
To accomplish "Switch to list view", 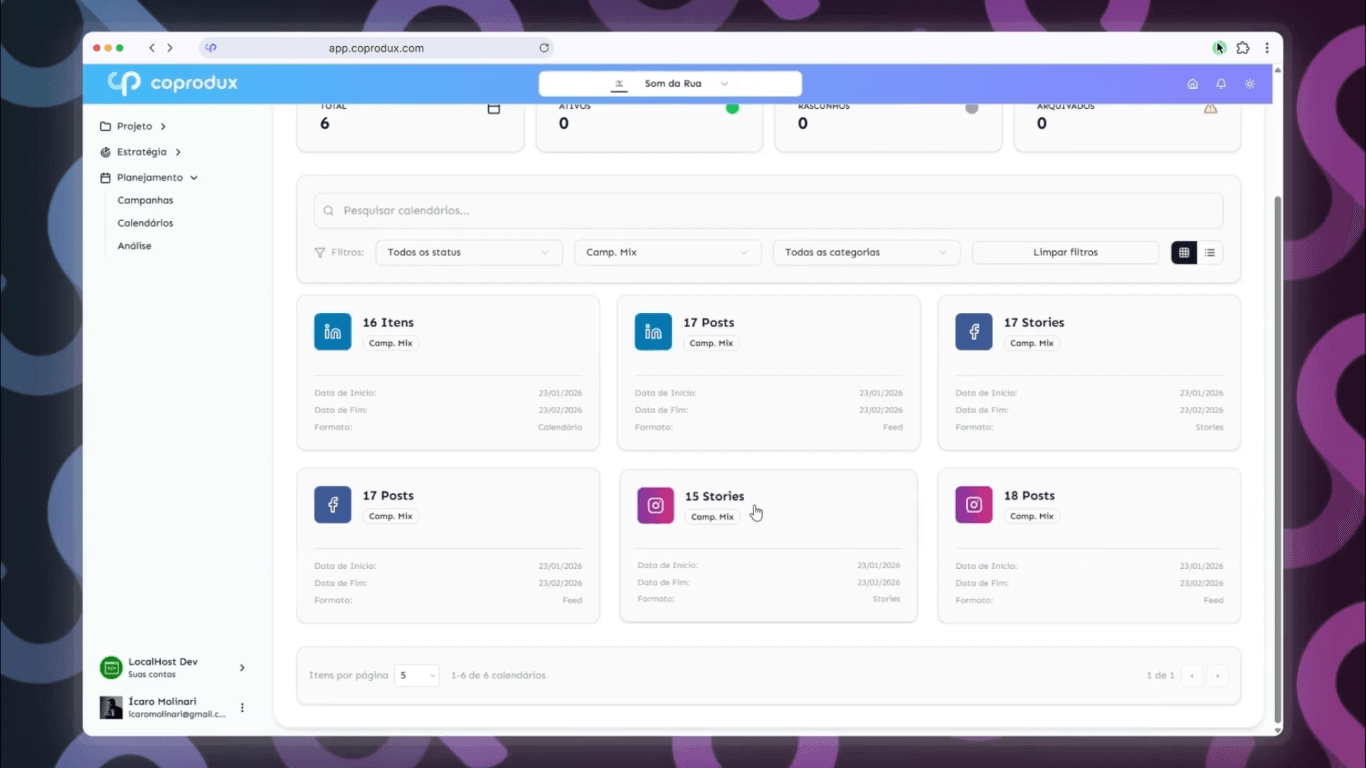I will click(1210, 253).
